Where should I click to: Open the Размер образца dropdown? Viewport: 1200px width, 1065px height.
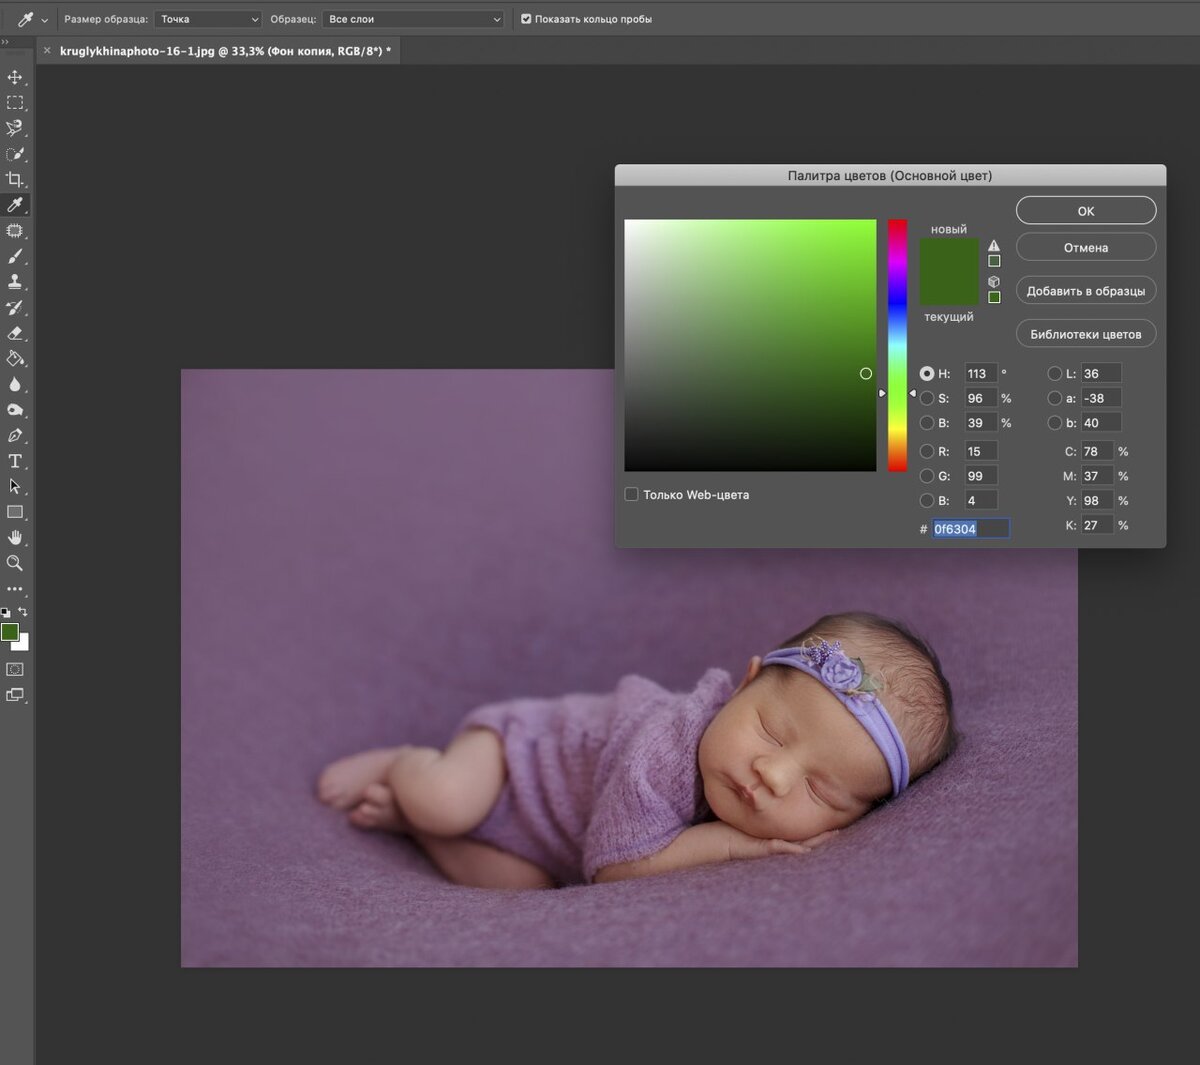click(209, 19)
